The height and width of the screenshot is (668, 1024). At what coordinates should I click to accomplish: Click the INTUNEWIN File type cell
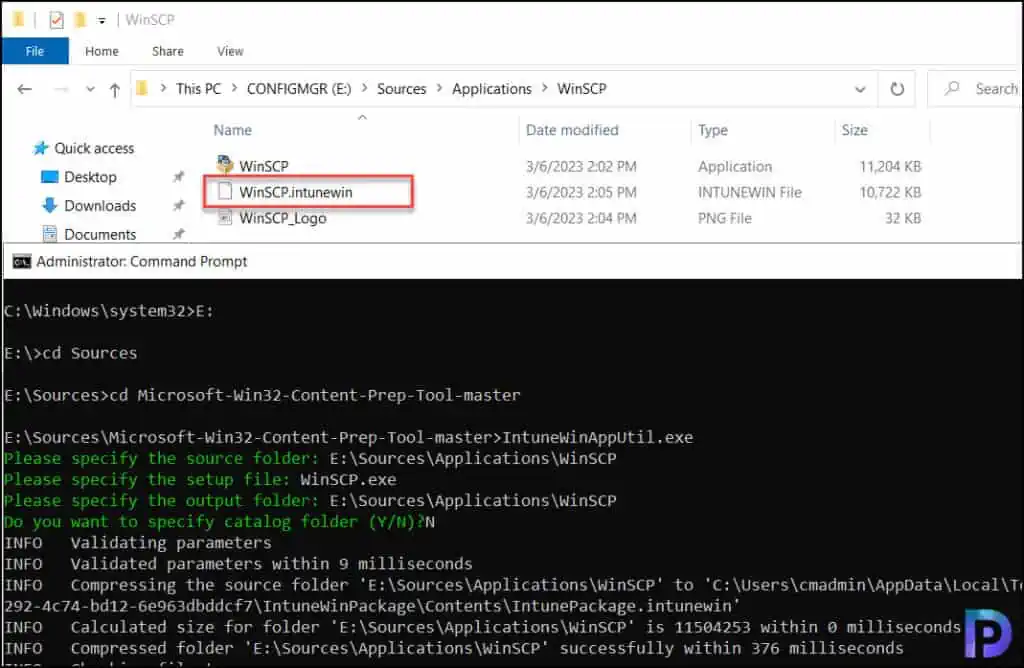coord(750,193)
